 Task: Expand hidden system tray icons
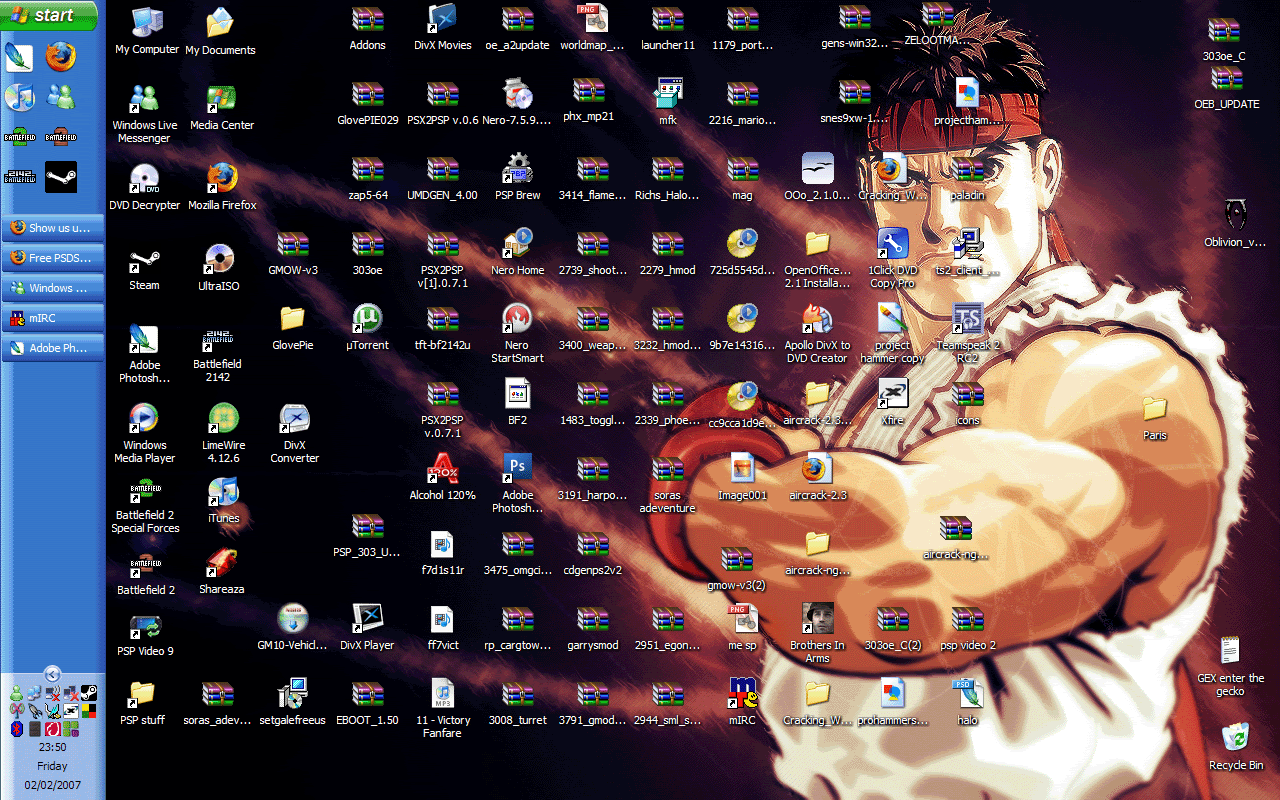coord(53,673)
